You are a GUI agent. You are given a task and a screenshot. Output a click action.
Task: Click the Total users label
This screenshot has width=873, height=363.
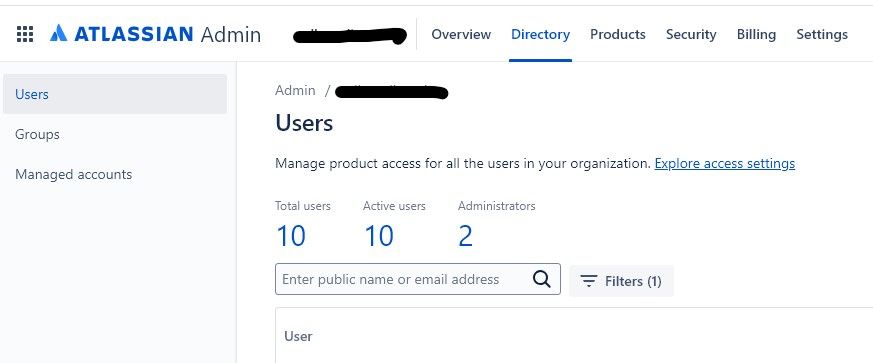(x=303, y=206)
